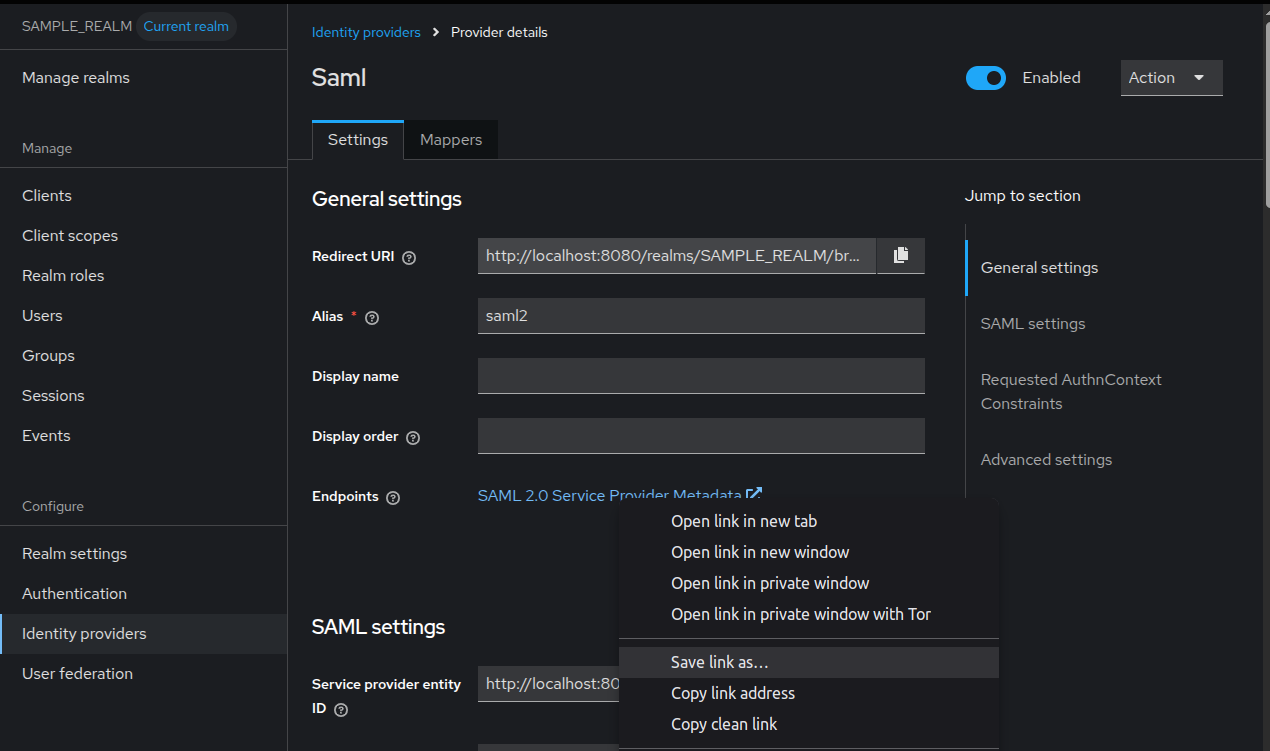Show help for Display order
Image resolution: width=1270 pixels, height=751 pixels.
tap(413, 437)
